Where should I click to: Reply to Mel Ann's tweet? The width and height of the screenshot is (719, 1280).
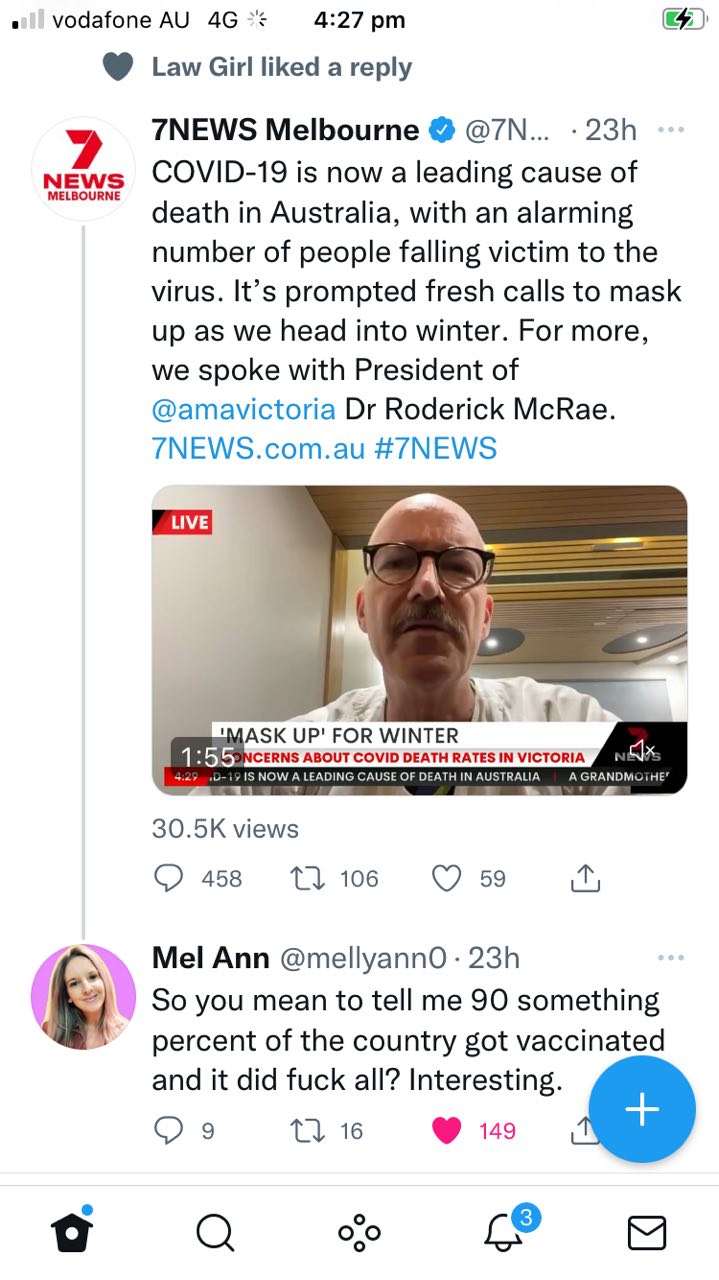(169, 1130)
